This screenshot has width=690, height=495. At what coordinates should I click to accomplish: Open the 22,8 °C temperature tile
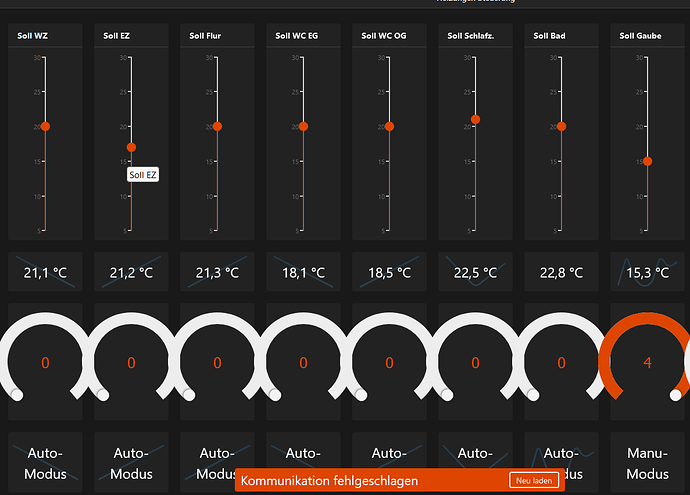click(x=562, y=272)
